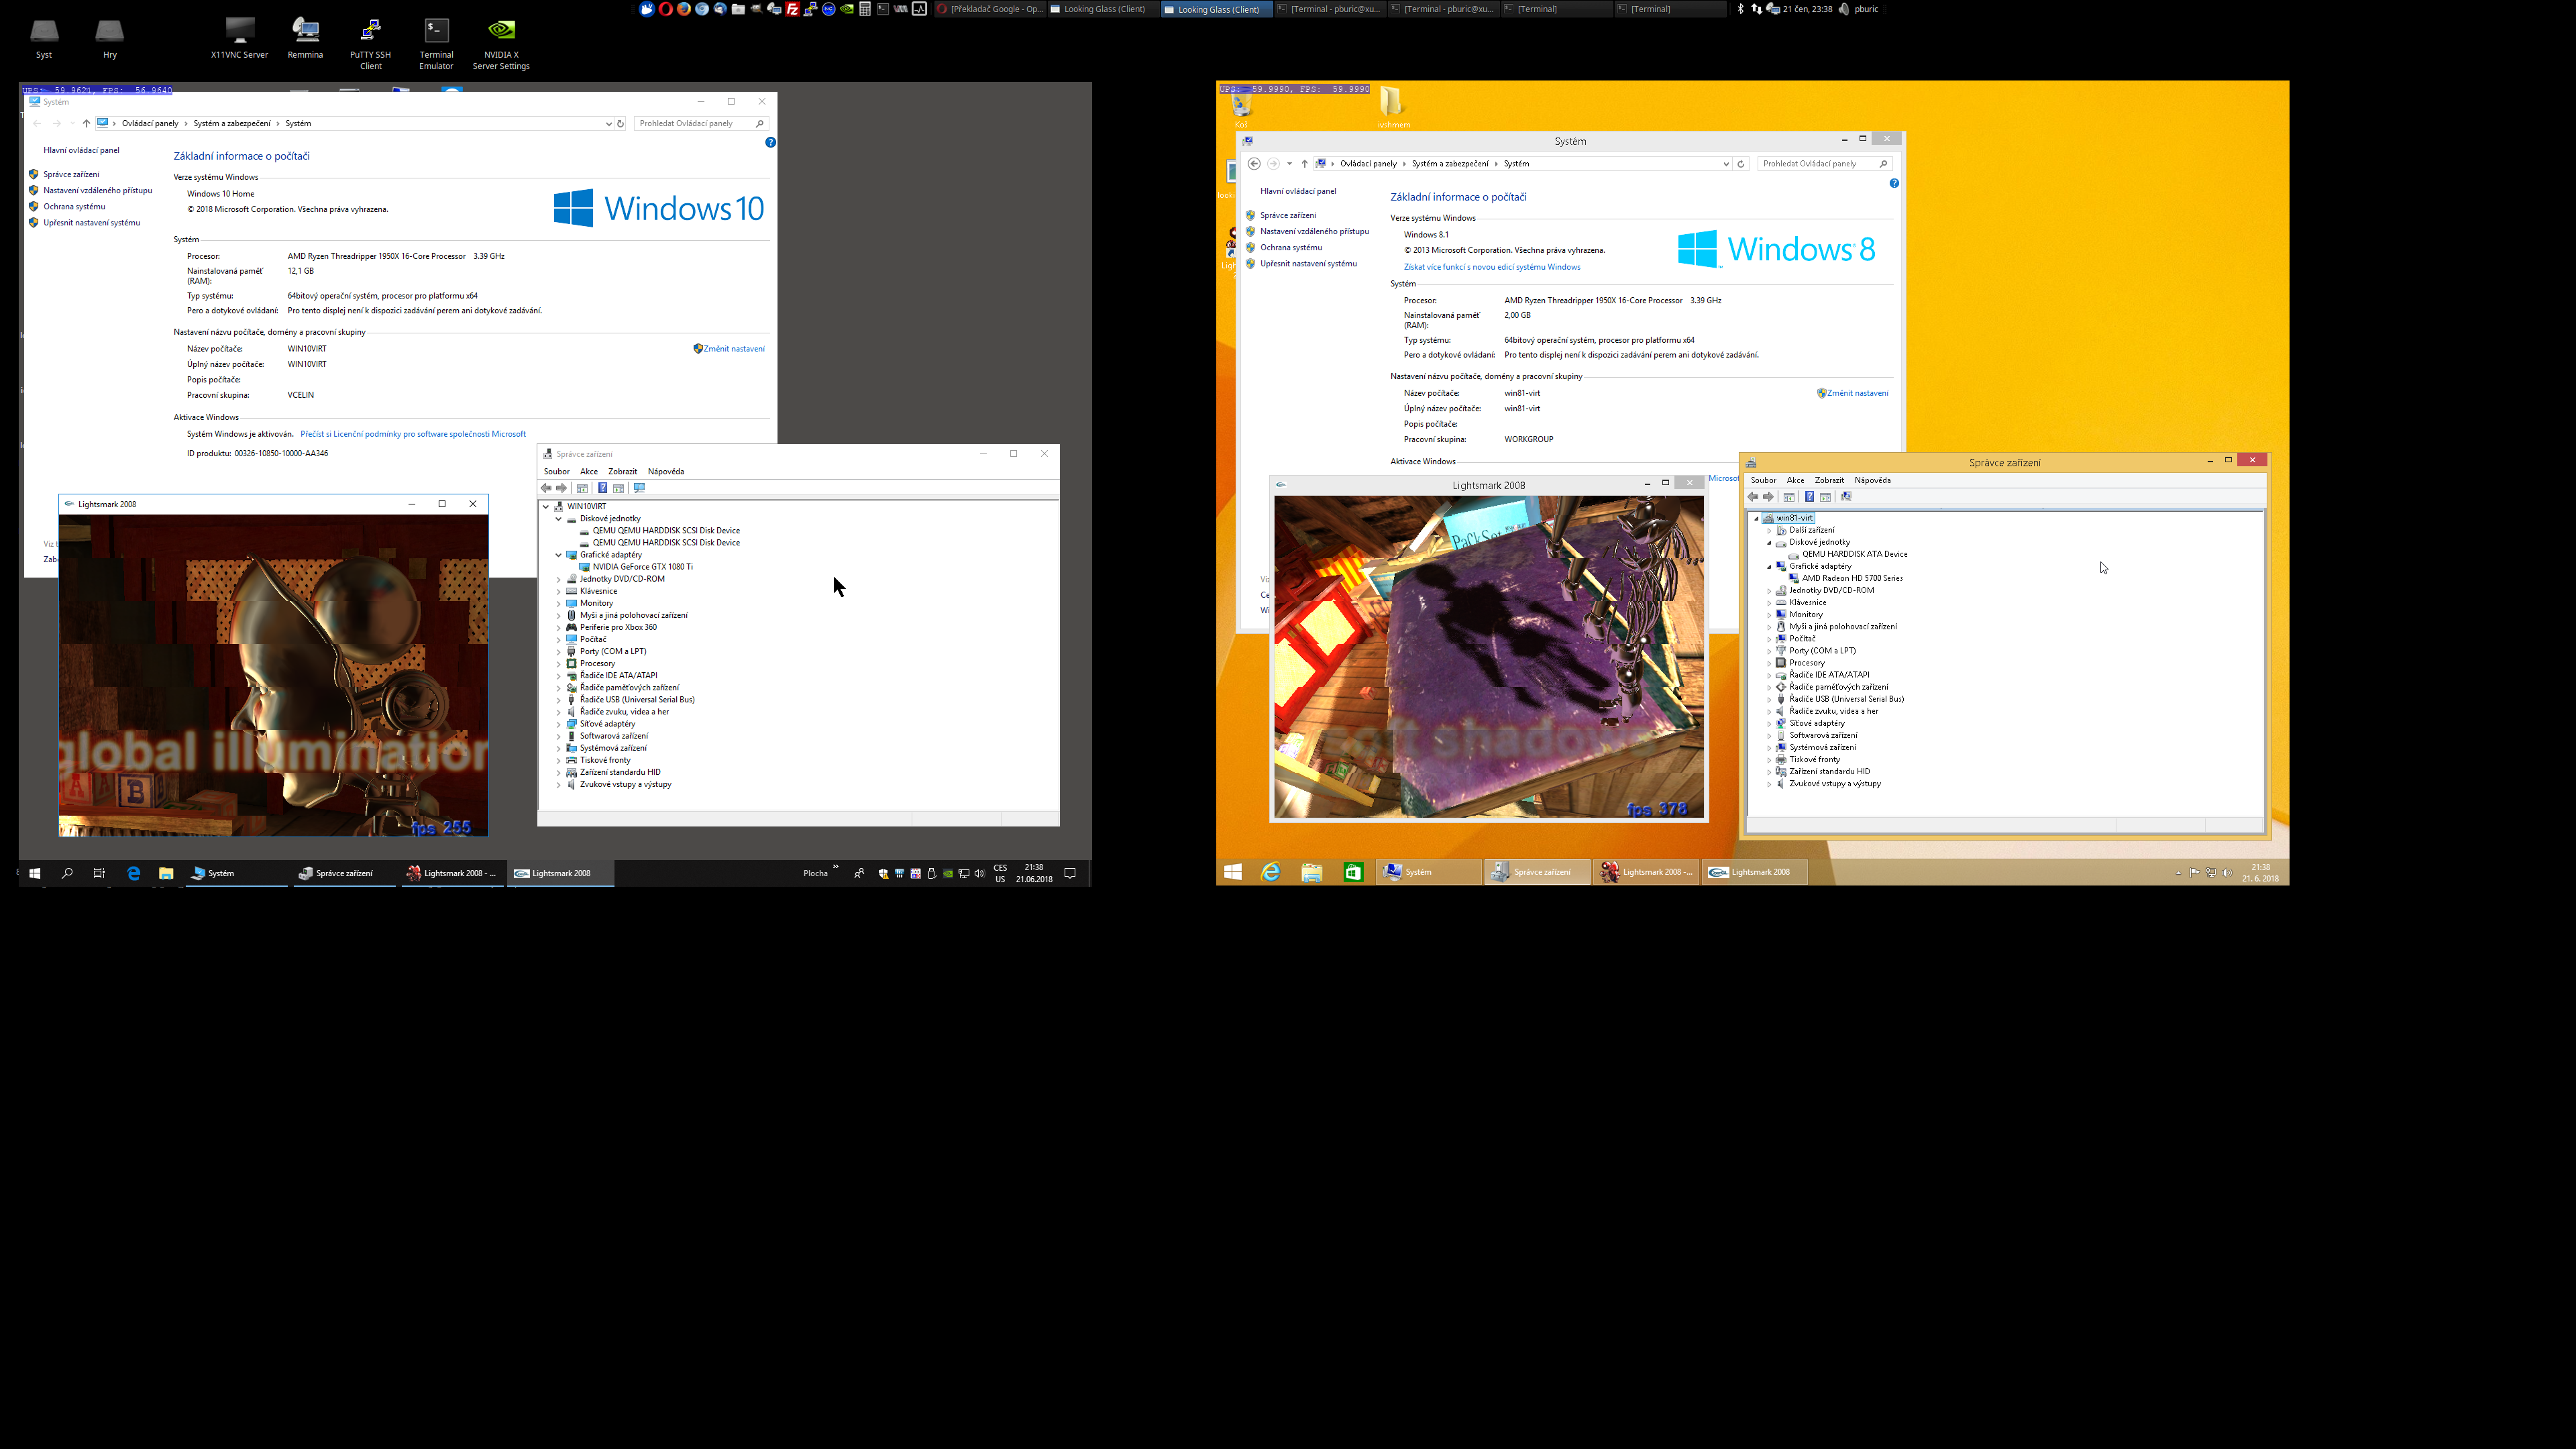Open Windows 8.1 Start button
Viewport: 2576px width, 1449px height.
[1233, 872]
